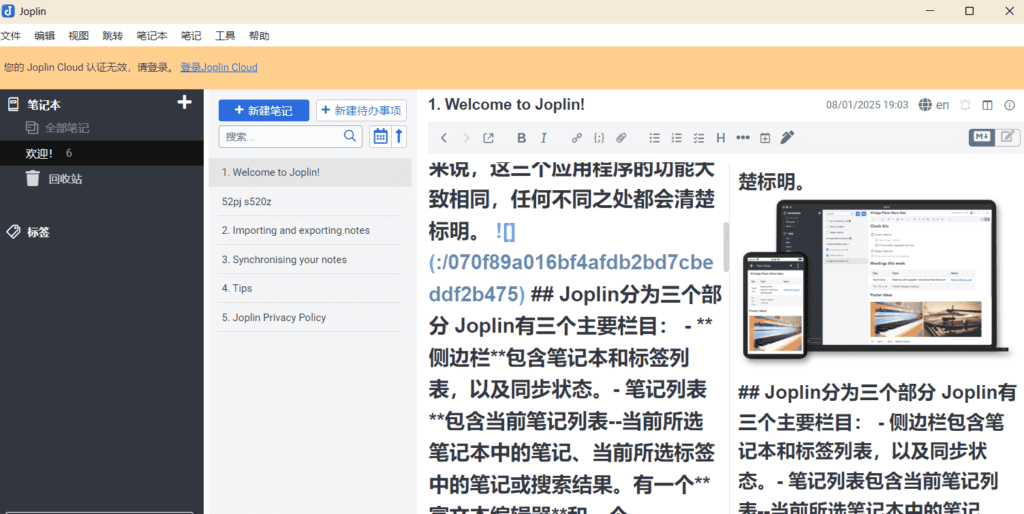
Task: Click the tag icon beside 标签
Action: (13, 232)
